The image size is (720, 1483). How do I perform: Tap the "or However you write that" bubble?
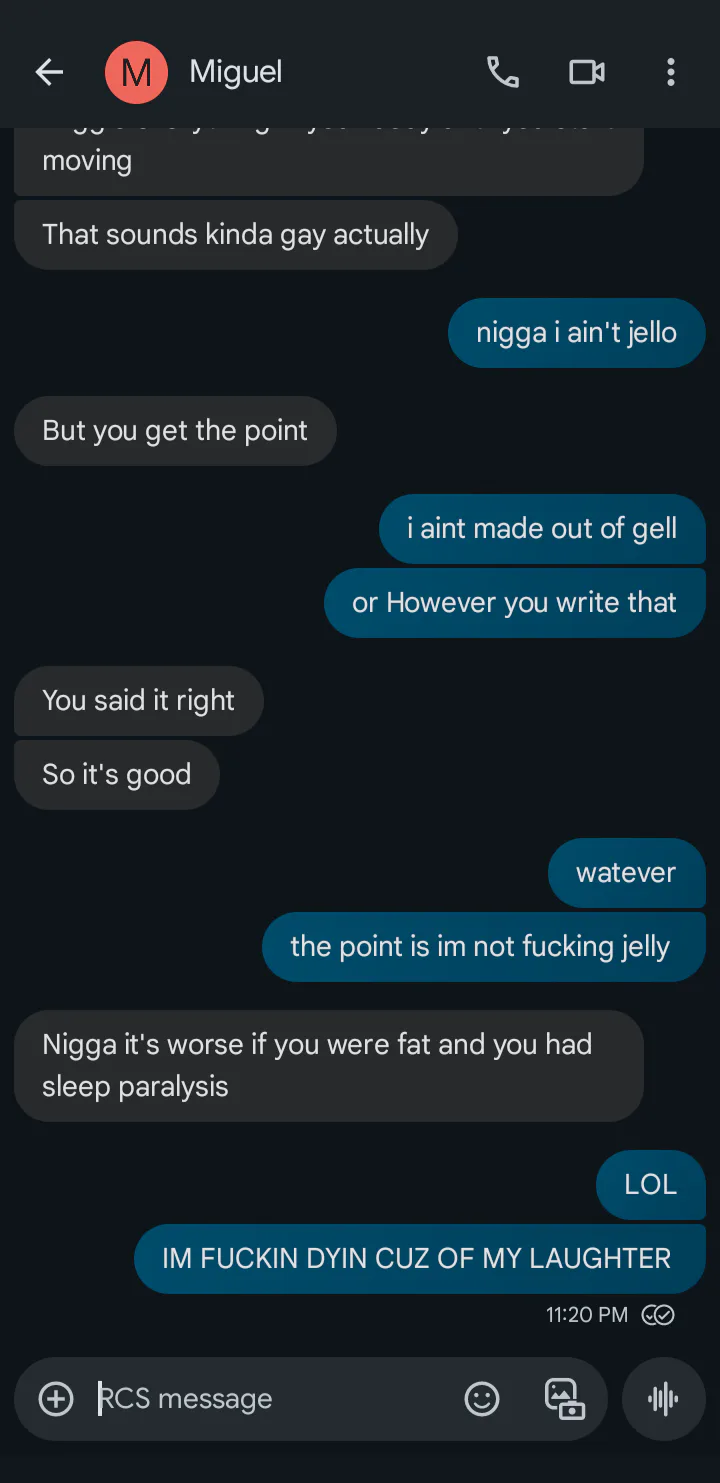[x=515, y=603]
